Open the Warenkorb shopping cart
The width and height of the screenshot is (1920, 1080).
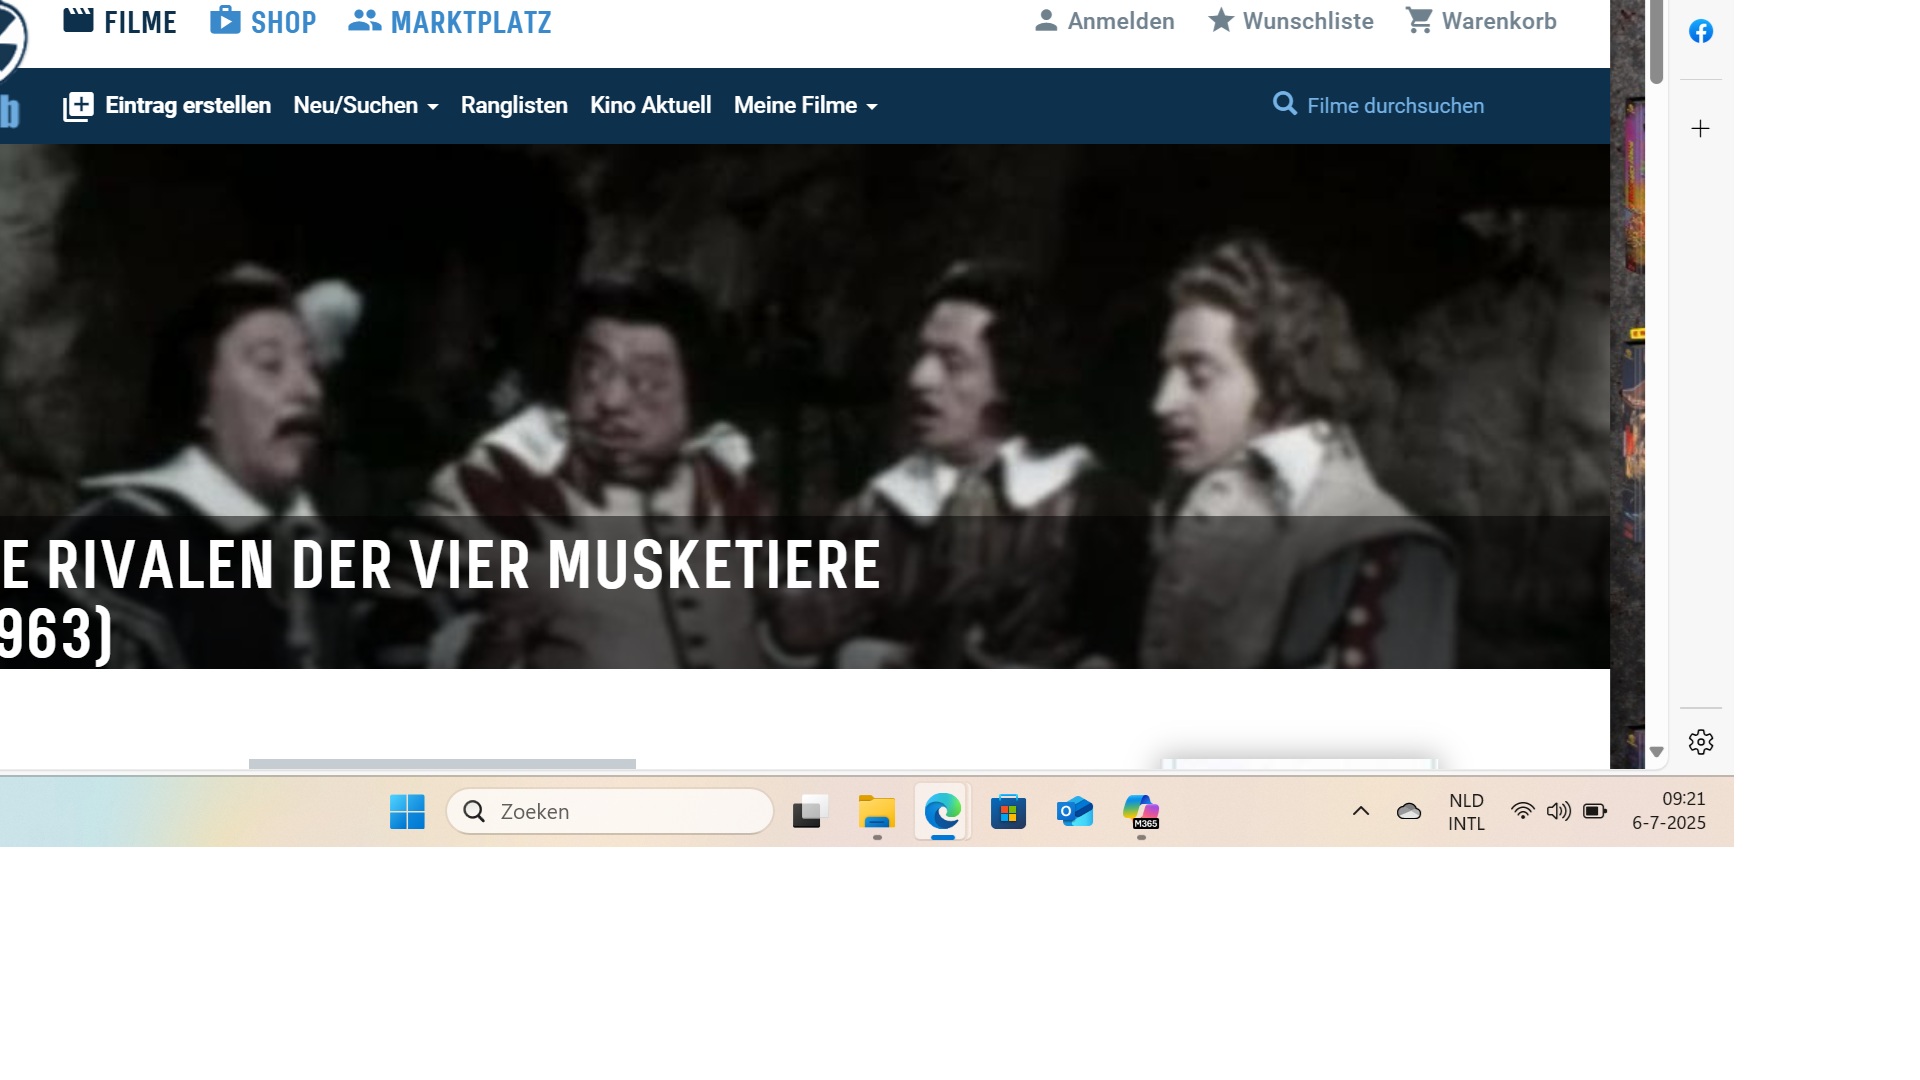click(1480, 21)
